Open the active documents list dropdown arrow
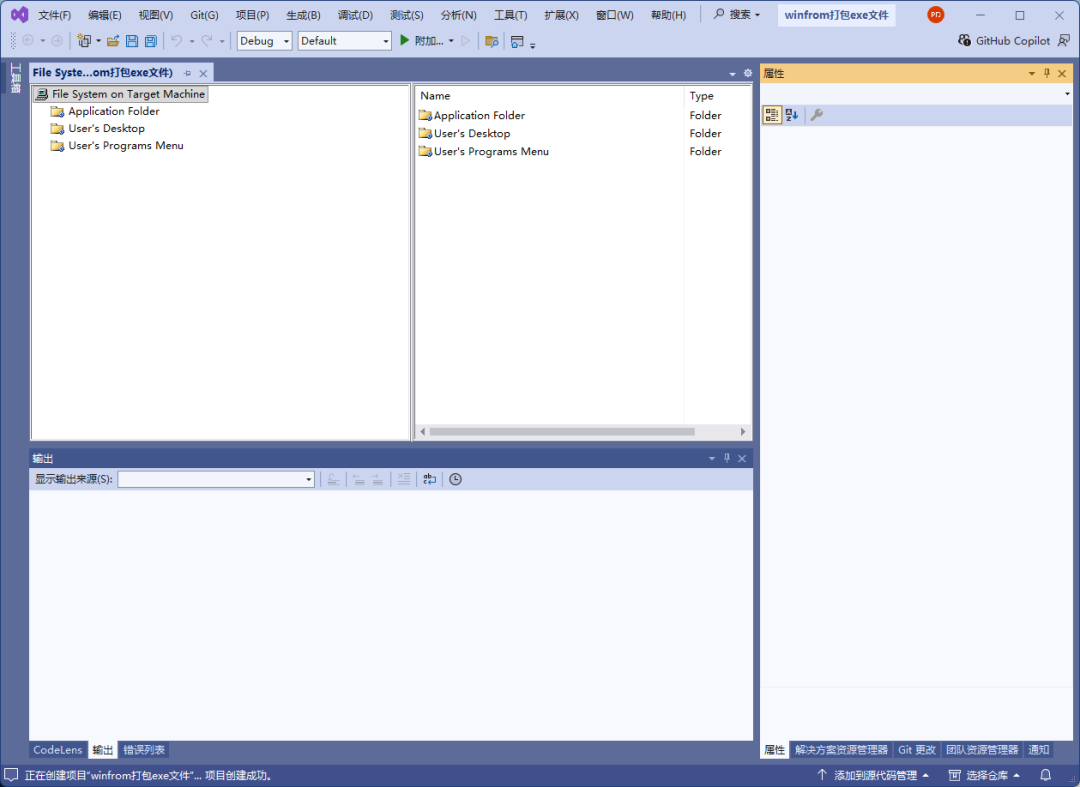 pyautogui.click(x=732, y=74)
